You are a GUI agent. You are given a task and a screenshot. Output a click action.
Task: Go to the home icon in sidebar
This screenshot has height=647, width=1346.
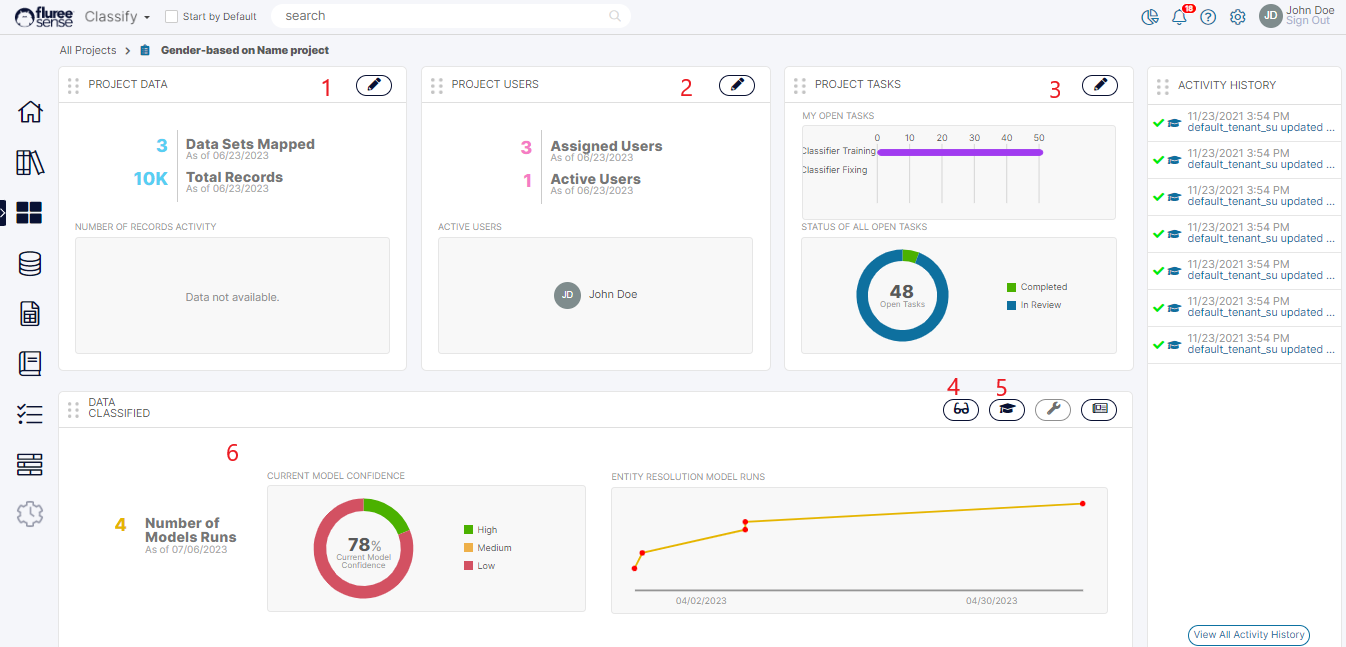tap(30, 112)
